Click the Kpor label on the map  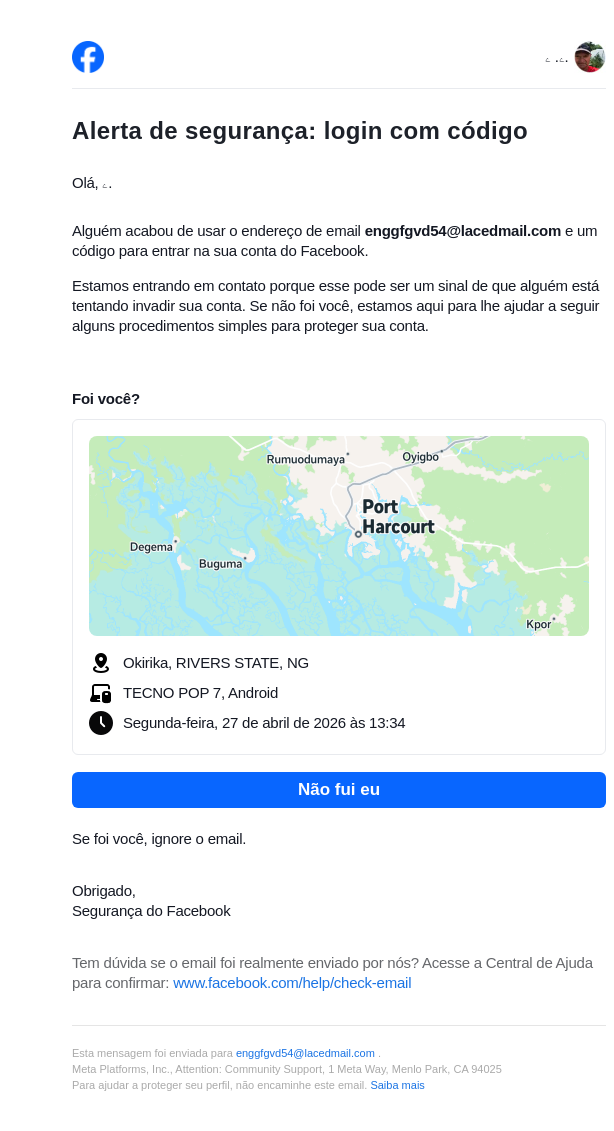click(x=538, y=625)
